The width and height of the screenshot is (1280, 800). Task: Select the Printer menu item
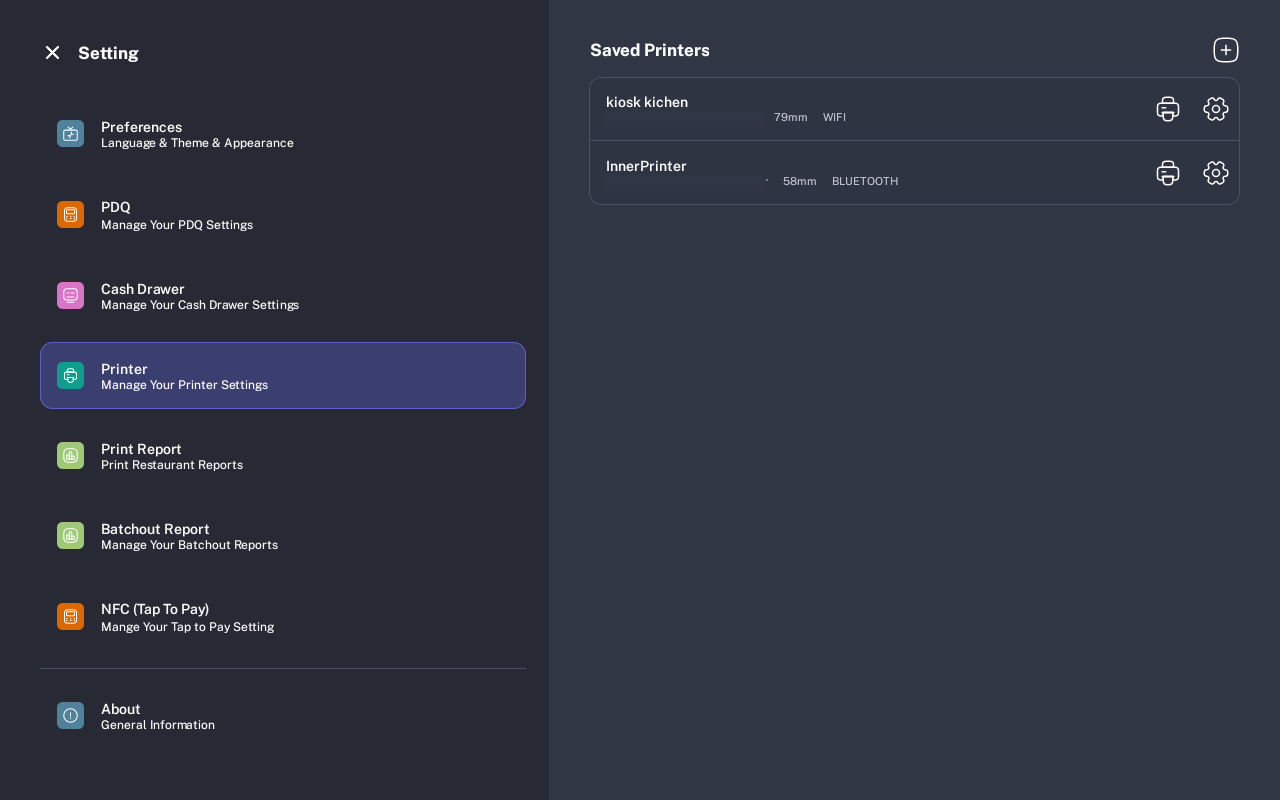point(283,375)
